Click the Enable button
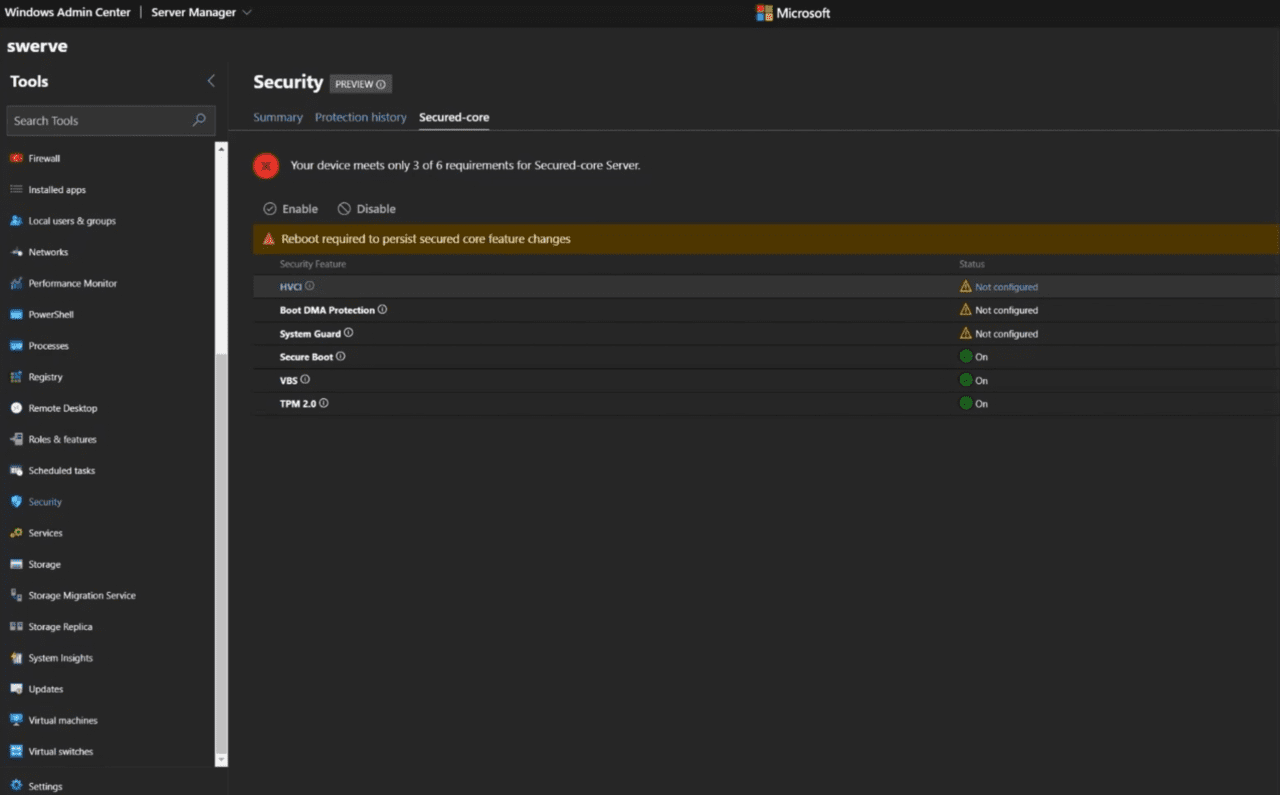The height and width of the screenshot is (795, 1280). coord(291,209)
